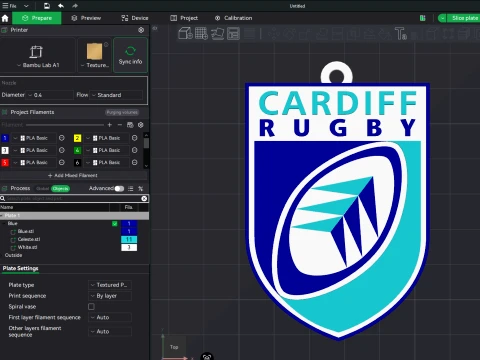
Task: Click green filament 4 color swatch
Action: tap(77, 150)
